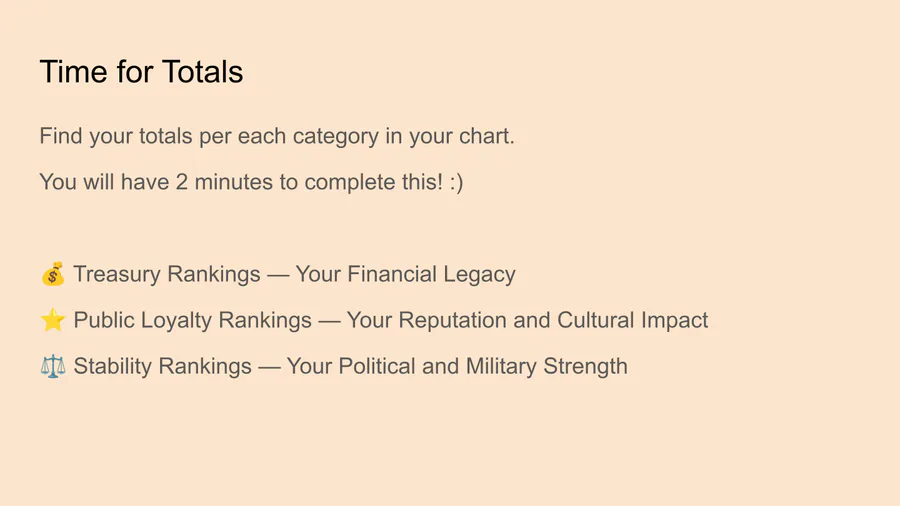Click the gold star emoji icon
Viewport: 900px width, 506px height.
(53, 320)
